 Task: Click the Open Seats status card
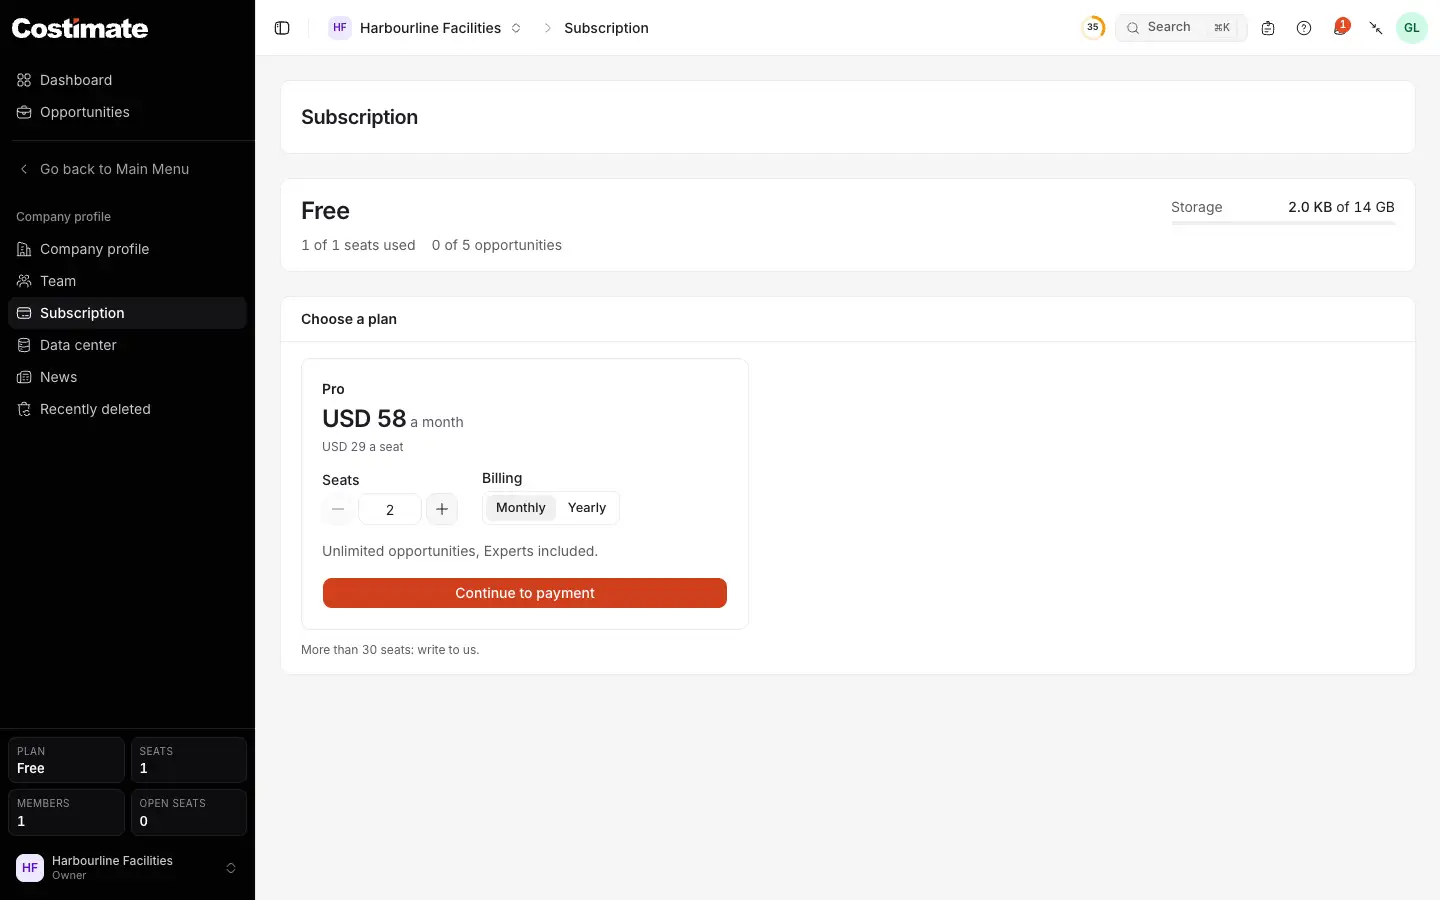pyautogui.click(x=189, y=812)
